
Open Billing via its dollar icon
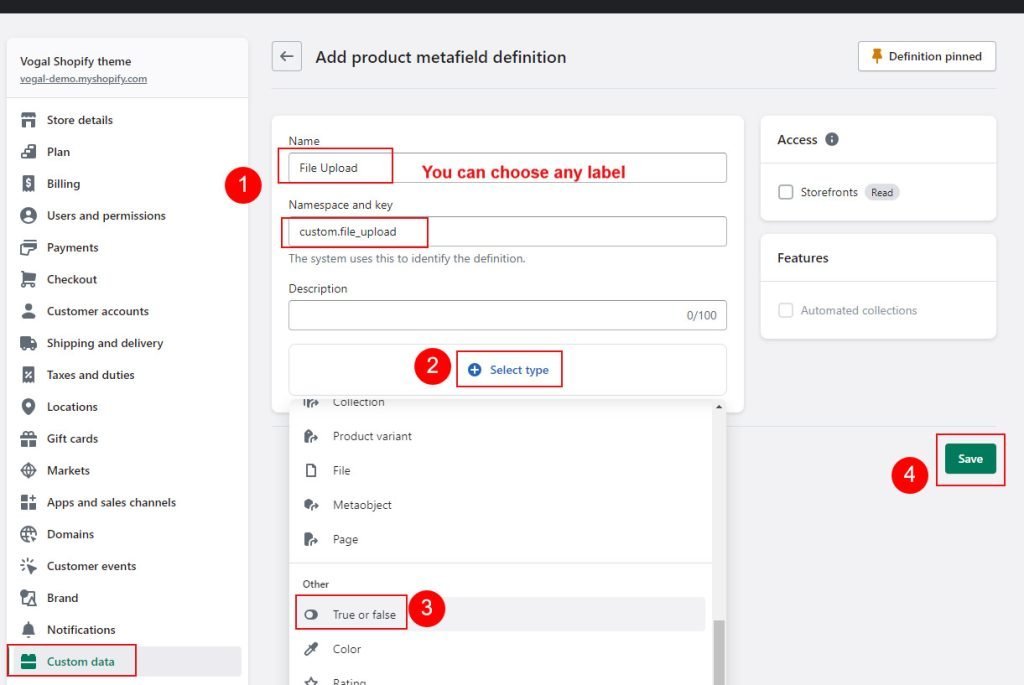pos(28,183)
